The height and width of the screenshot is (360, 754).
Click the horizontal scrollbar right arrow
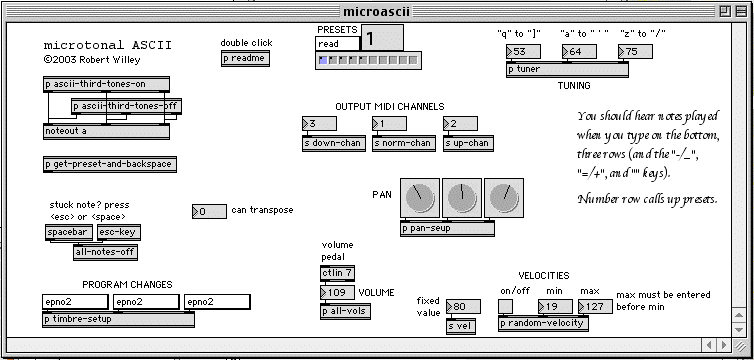(723, 345)
